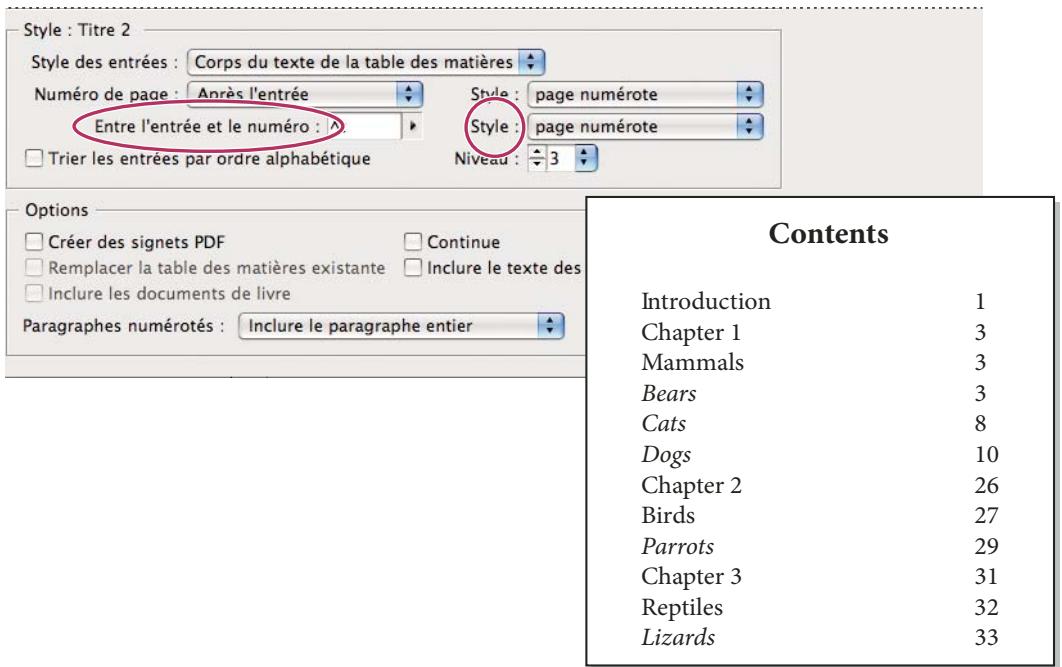Open the Paragraphes numérotés dropdown
1062x667 pixels.
coord(402,326)
